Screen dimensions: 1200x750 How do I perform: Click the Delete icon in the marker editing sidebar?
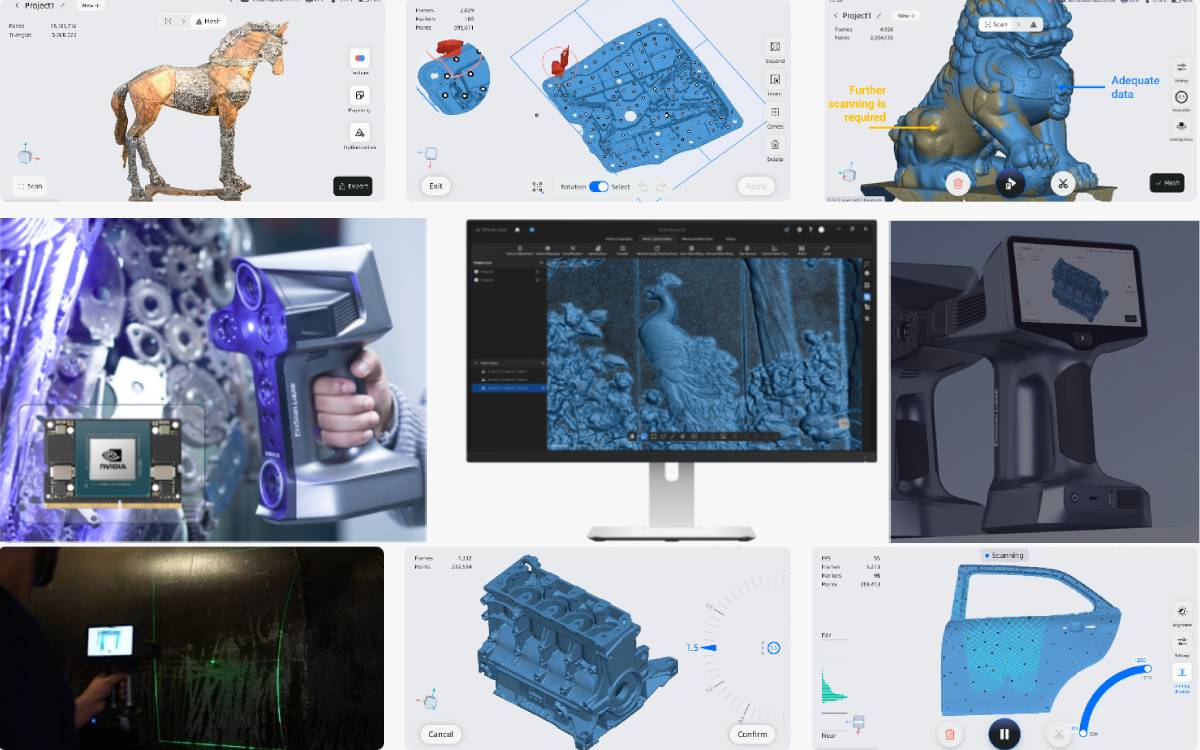(774, 143)
